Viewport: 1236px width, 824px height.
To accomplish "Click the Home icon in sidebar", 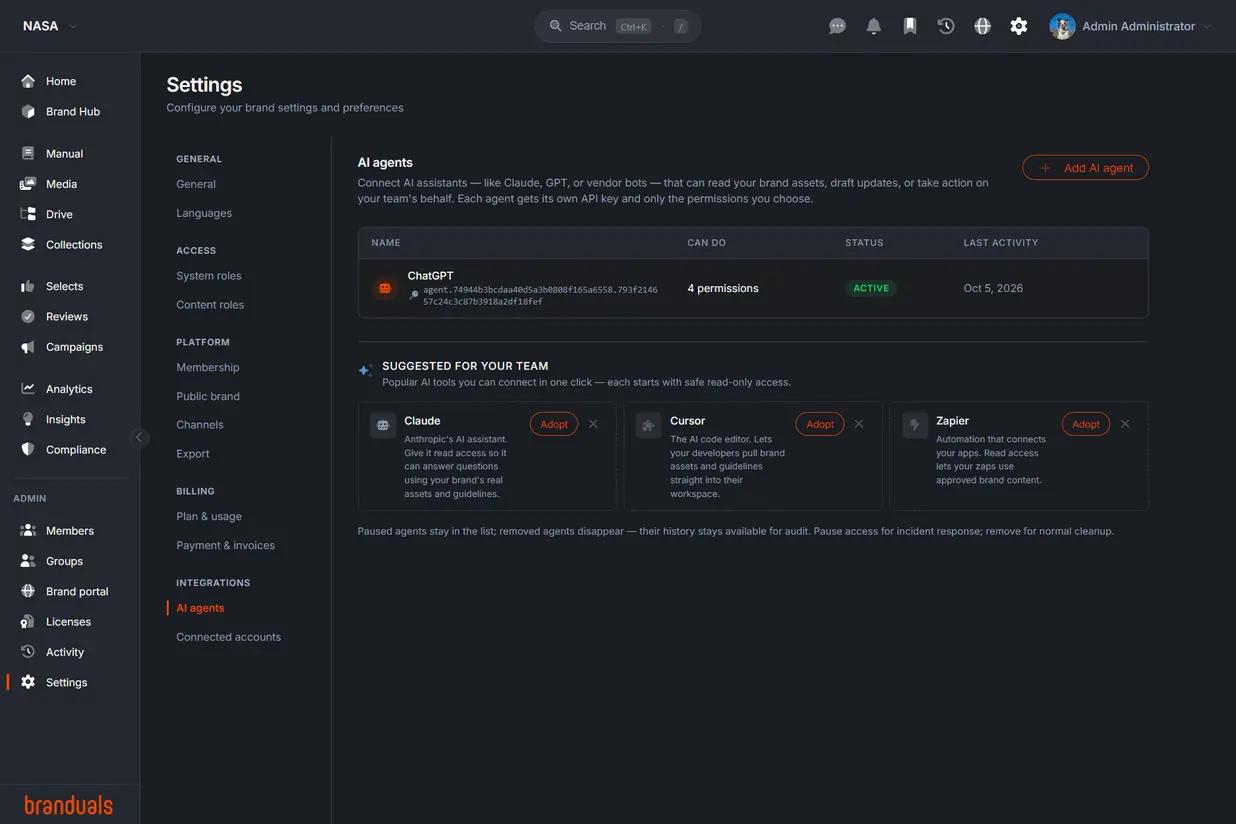I will click(x=28, y=81).
